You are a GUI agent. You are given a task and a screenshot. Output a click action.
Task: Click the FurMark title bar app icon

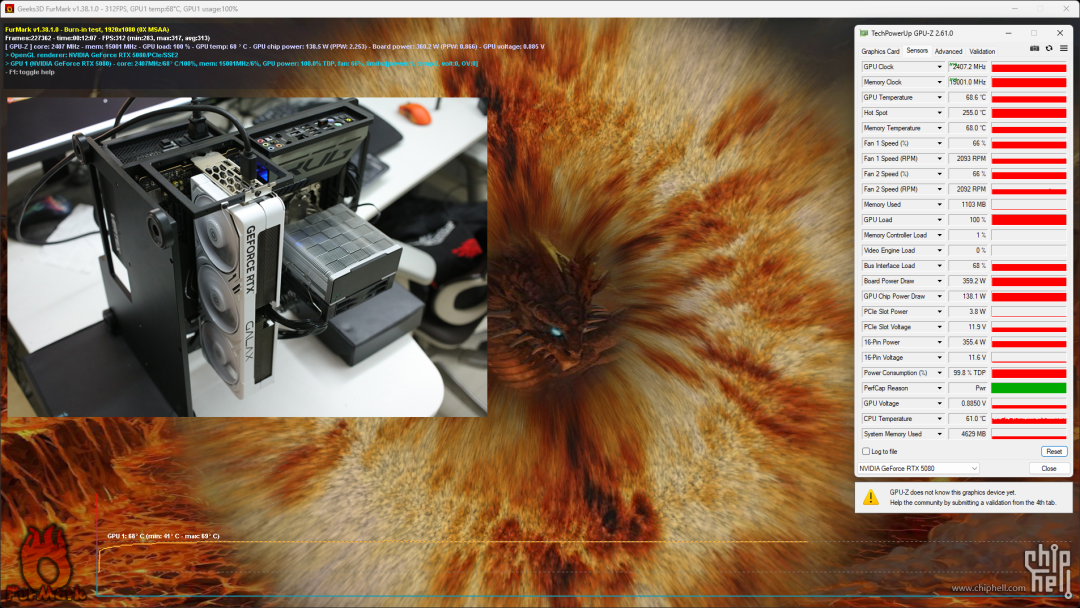click(9, 9)
